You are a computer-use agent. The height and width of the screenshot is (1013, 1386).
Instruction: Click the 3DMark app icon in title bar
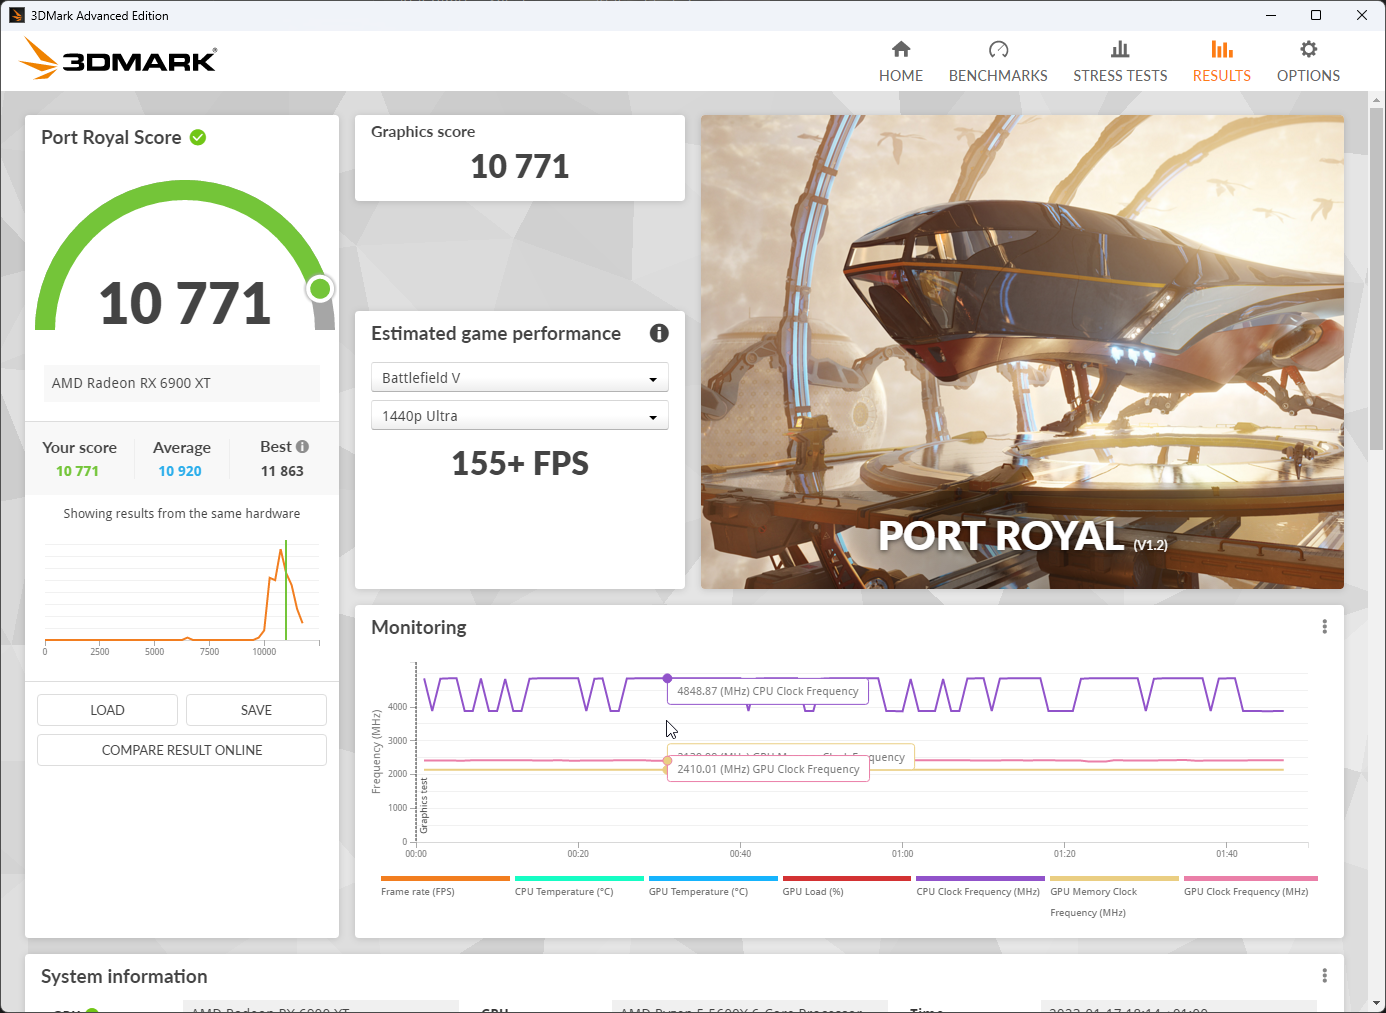pos(16,15)
